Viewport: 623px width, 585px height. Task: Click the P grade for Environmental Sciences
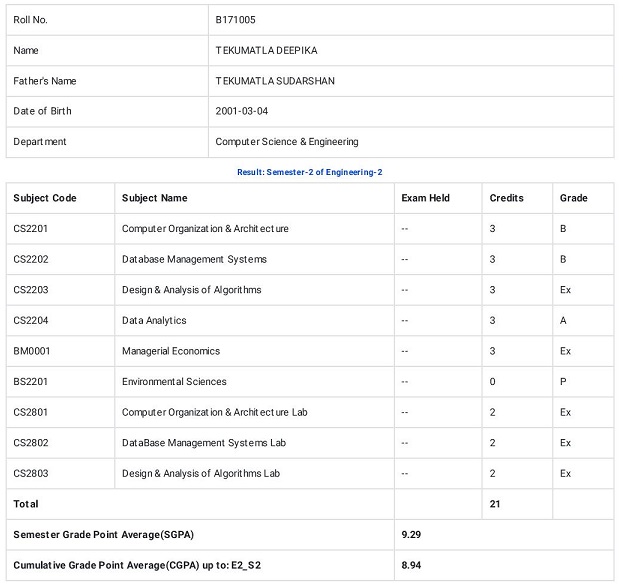click(564, 381)
